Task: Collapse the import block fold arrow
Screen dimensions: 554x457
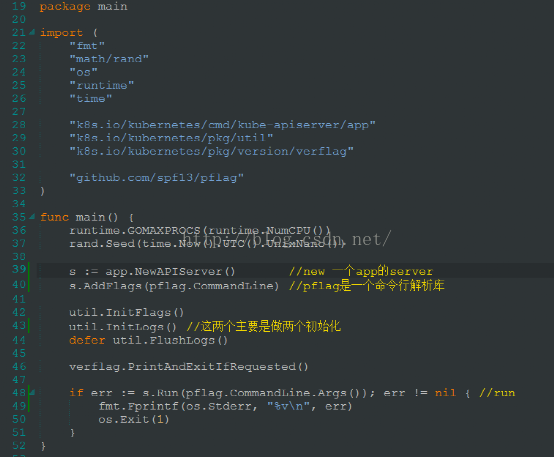Action: point(32,32)
